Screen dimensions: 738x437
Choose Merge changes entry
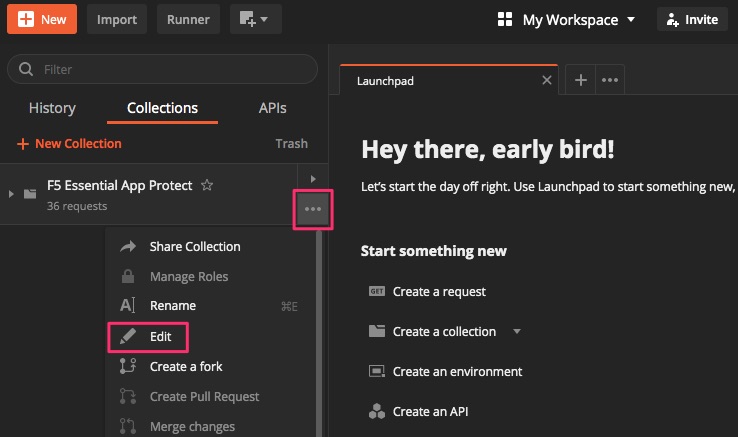[x=192, y=427]
